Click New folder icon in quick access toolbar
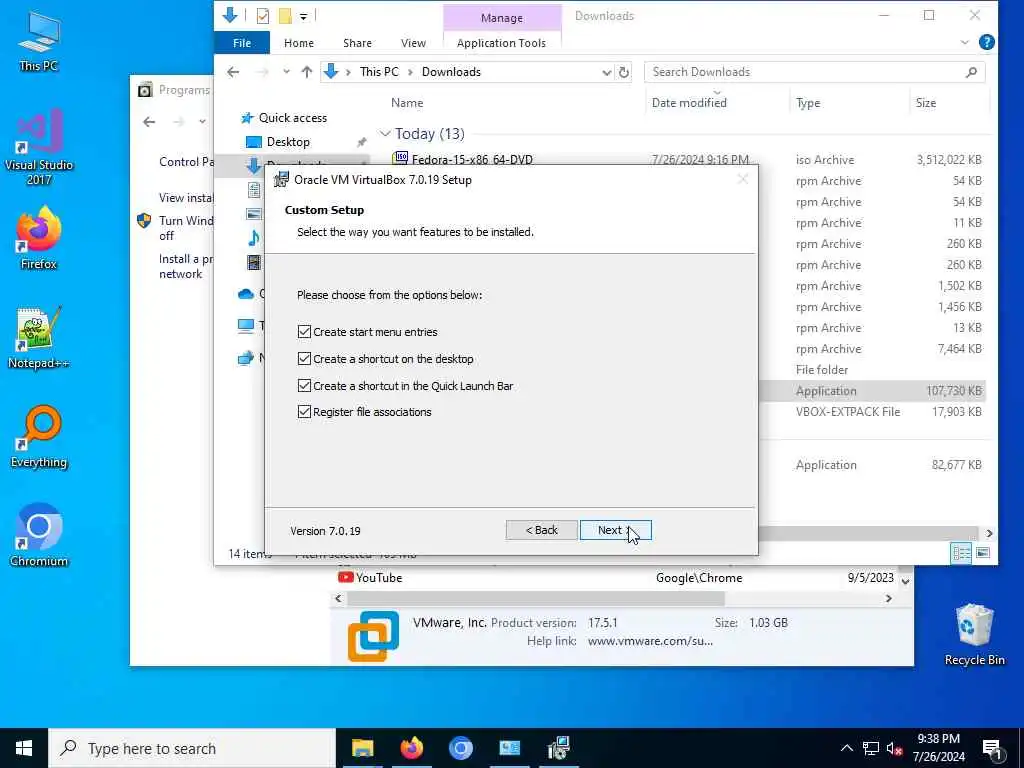Image resolution: width=1024 pixels, height=768 pixels. tap(285, 16)
